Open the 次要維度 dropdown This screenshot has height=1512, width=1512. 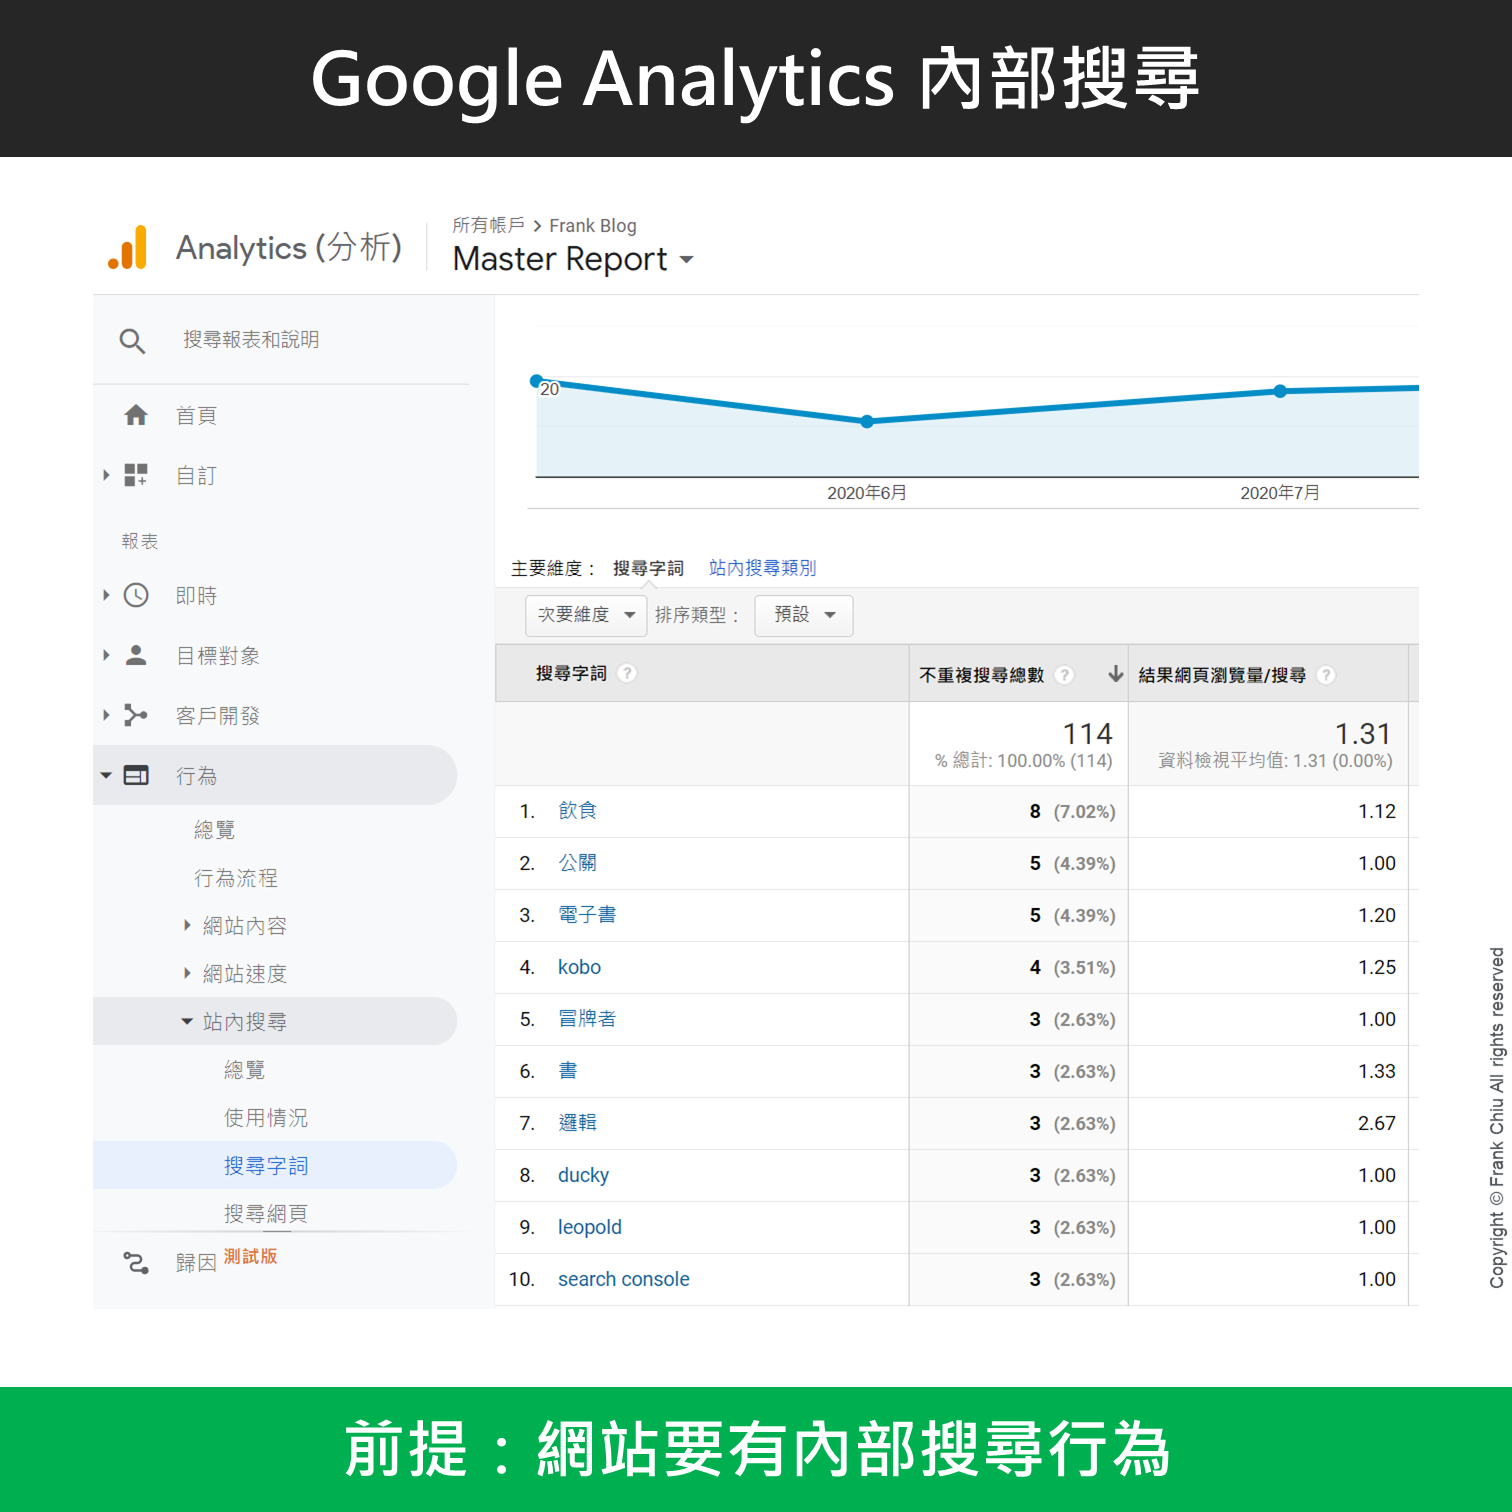(x=586, y=615)
